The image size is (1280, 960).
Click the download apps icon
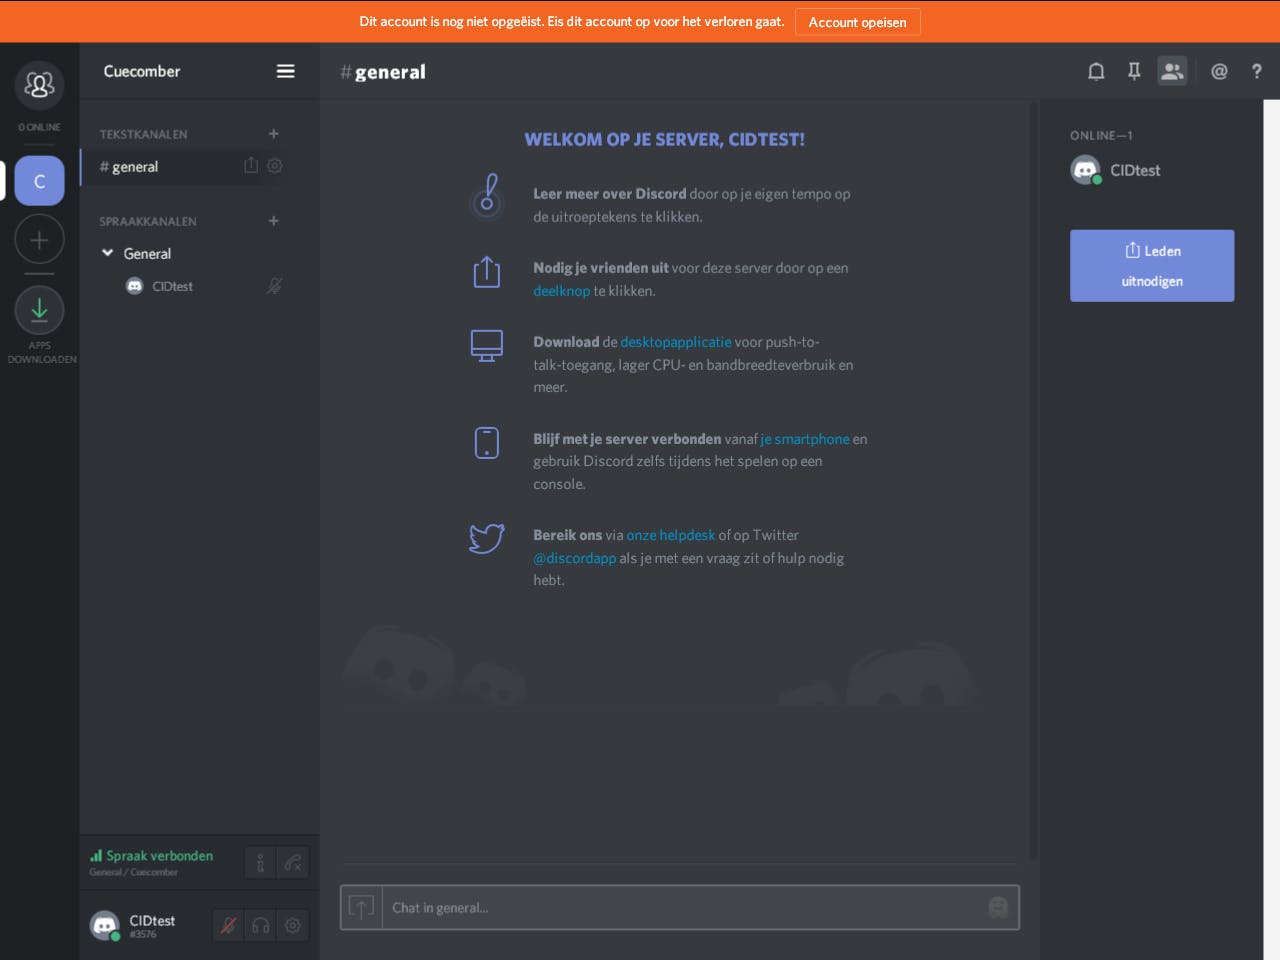tap(39, 310)
